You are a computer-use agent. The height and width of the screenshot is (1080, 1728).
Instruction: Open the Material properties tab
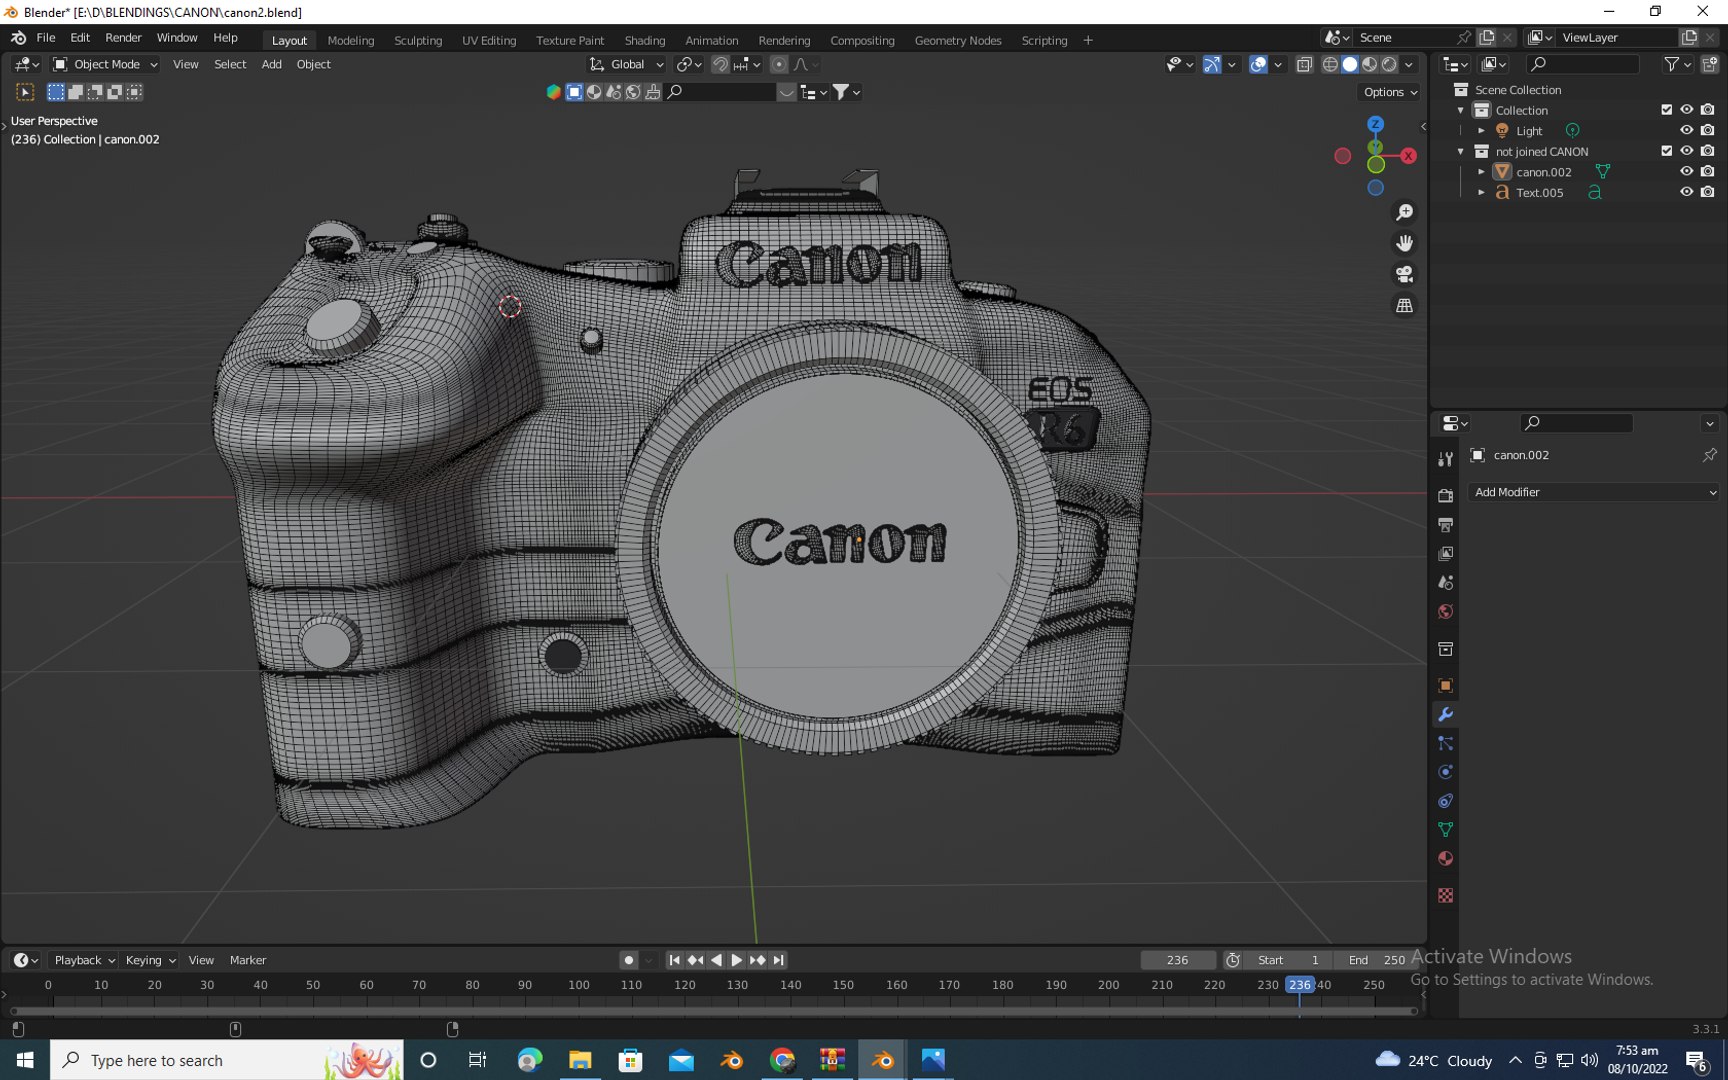1445,858
